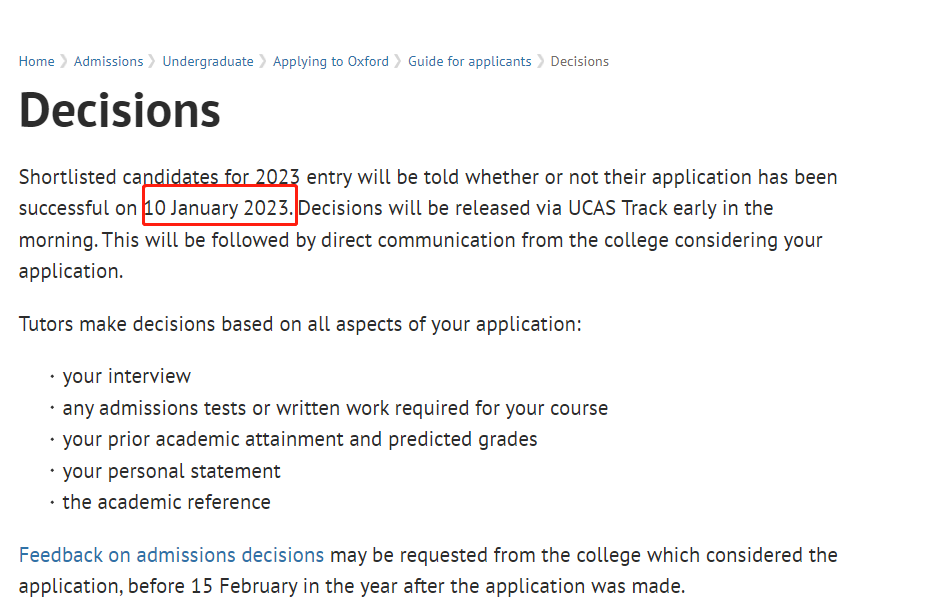Open the Applying to Oxford breadcrumb
Screen dimensions: 942x605
[x=330, y=61]
